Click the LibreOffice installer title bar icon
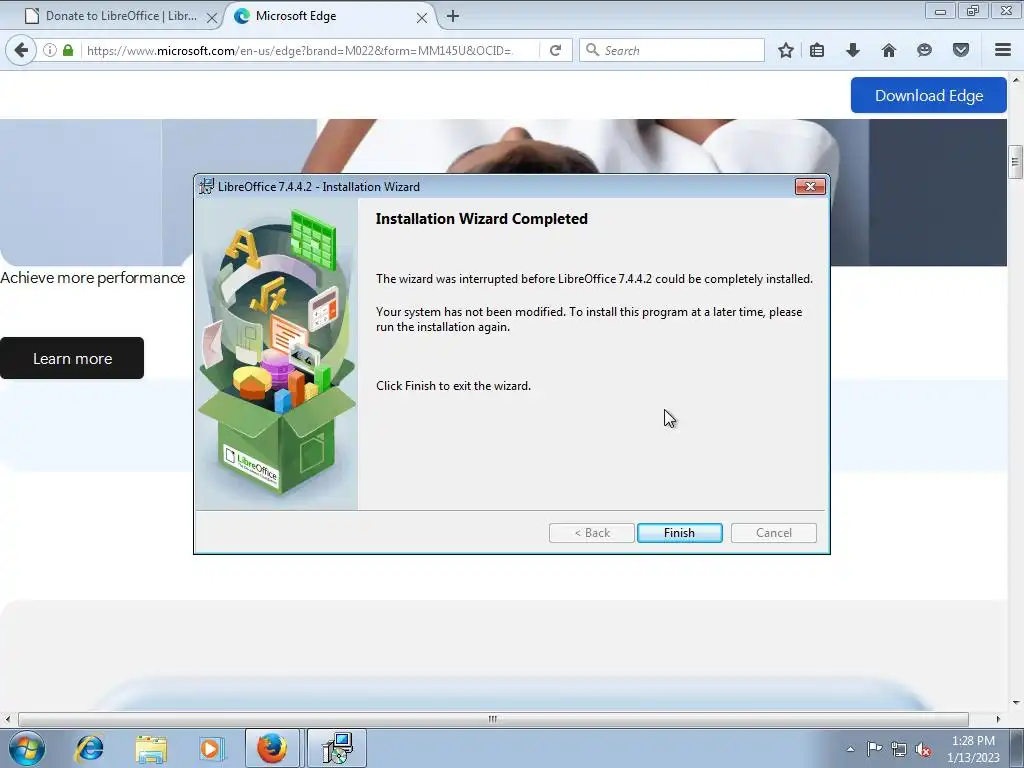This screenshot has height=768, width=1024. [206, 187]
